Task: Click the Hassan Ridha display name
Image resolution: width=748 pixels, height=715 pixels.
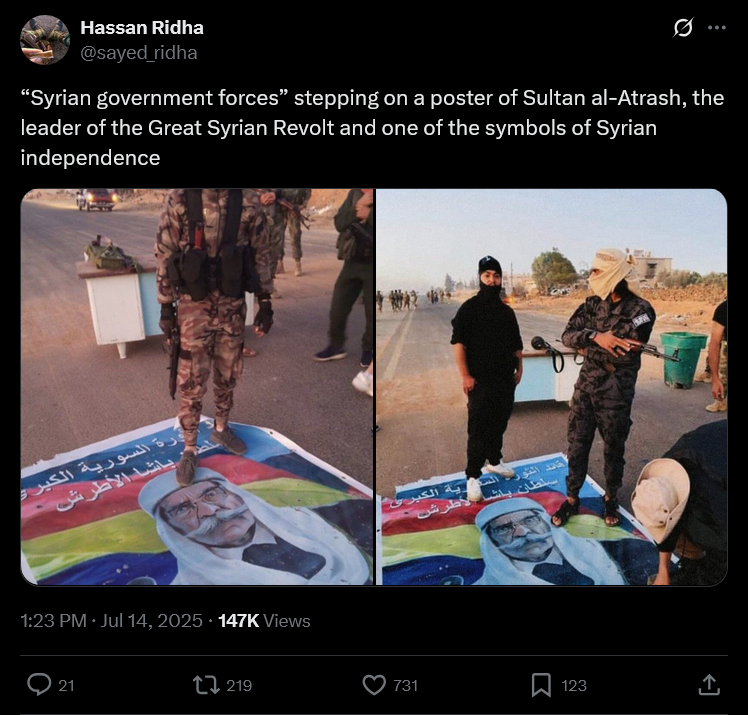Action: (x=142, y=28)
